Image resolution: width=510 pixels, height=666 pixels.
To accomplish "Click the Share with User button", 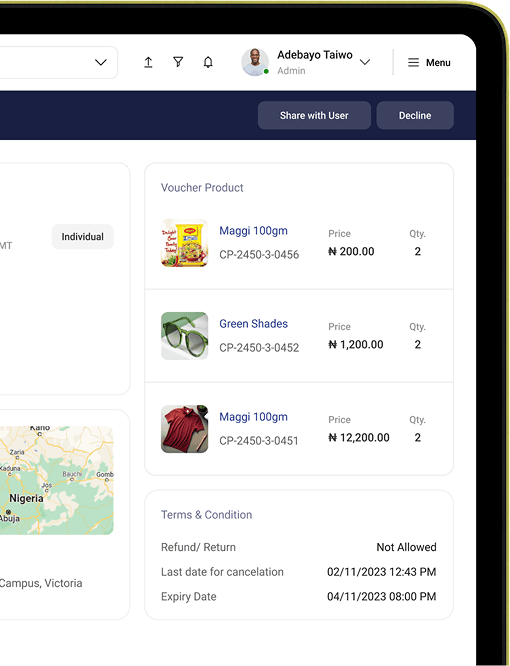I will pyautogui.click(x=314, y=115).
